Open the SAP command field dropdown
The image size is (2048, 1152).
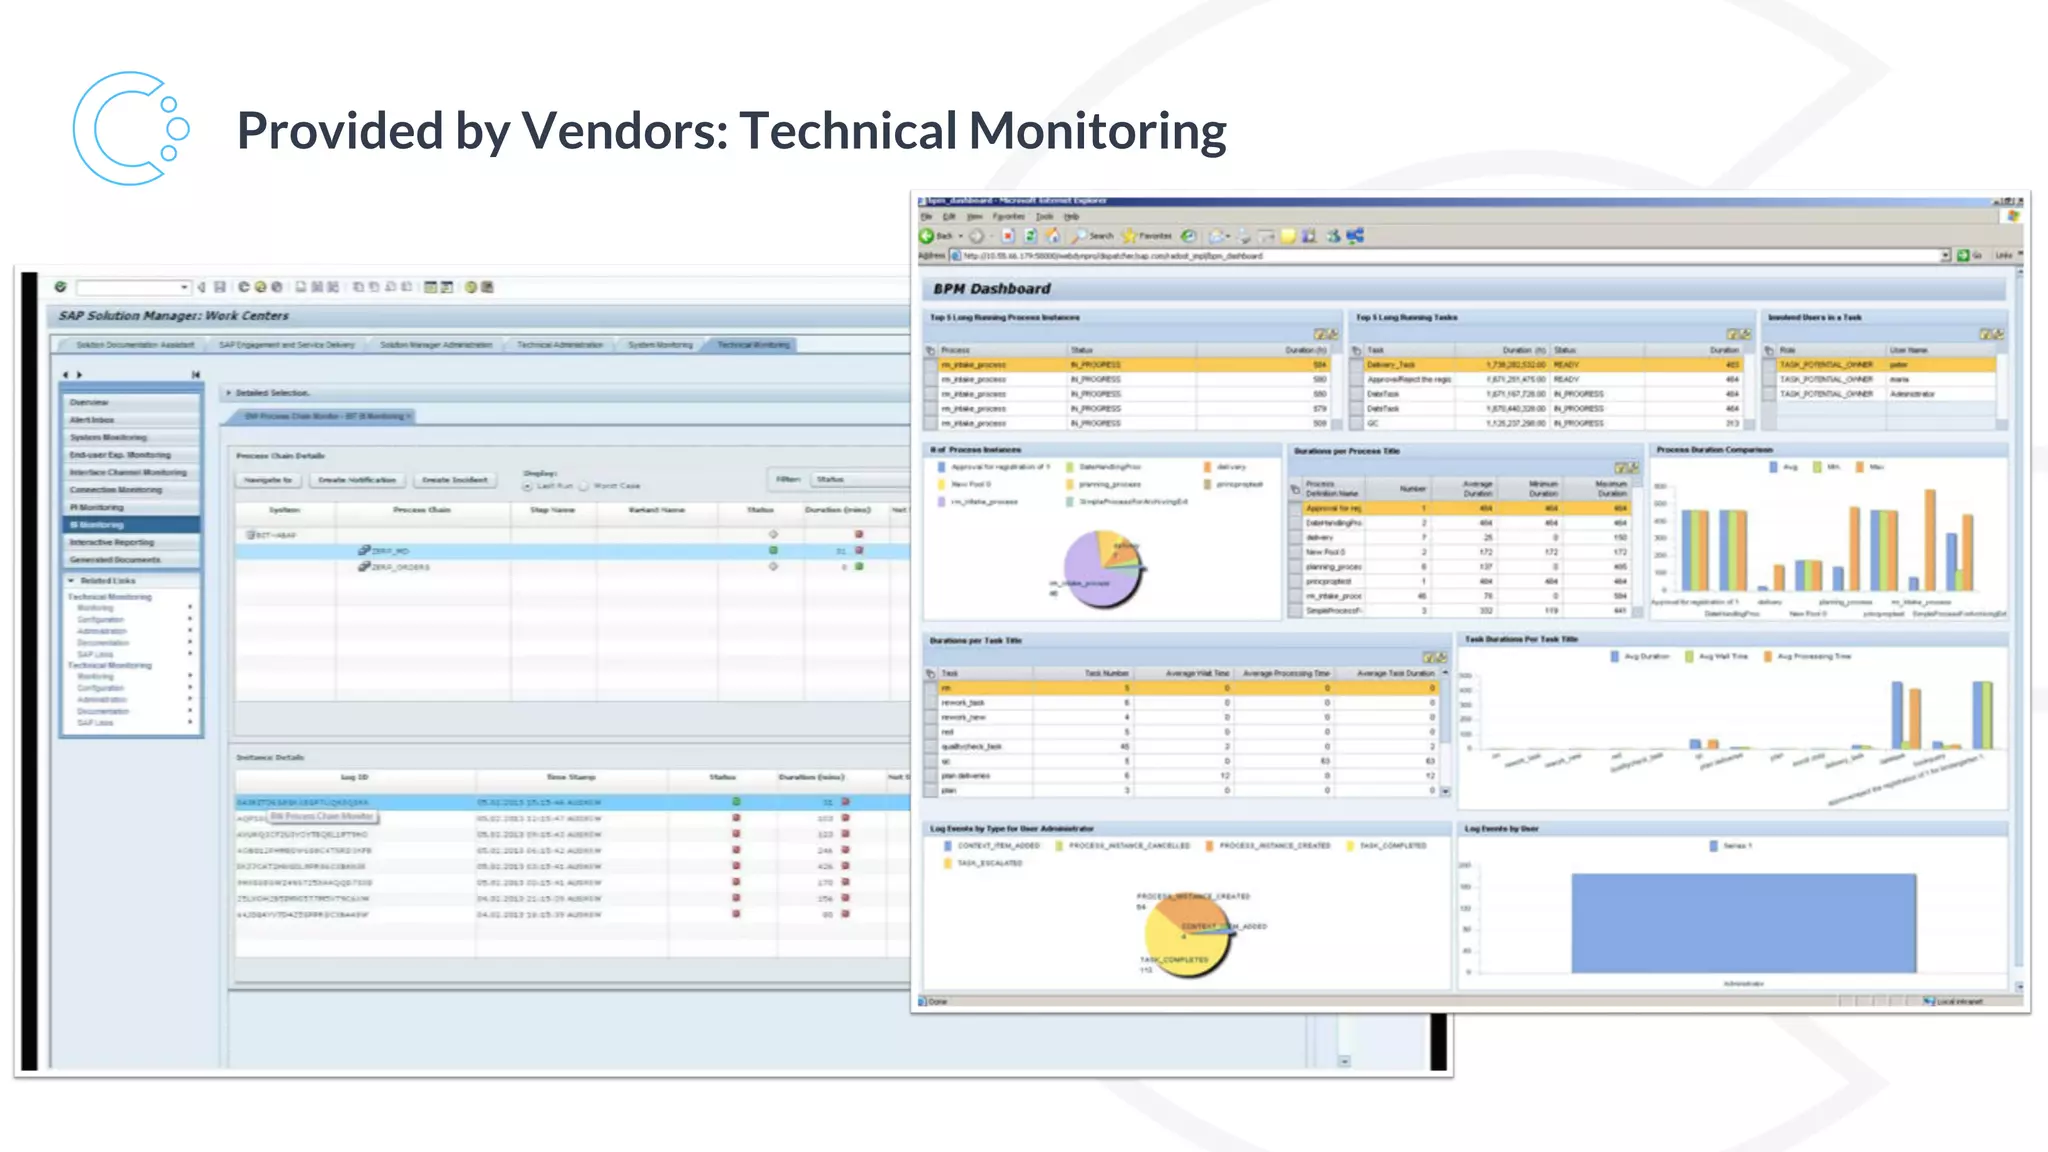tap(184, 287)
